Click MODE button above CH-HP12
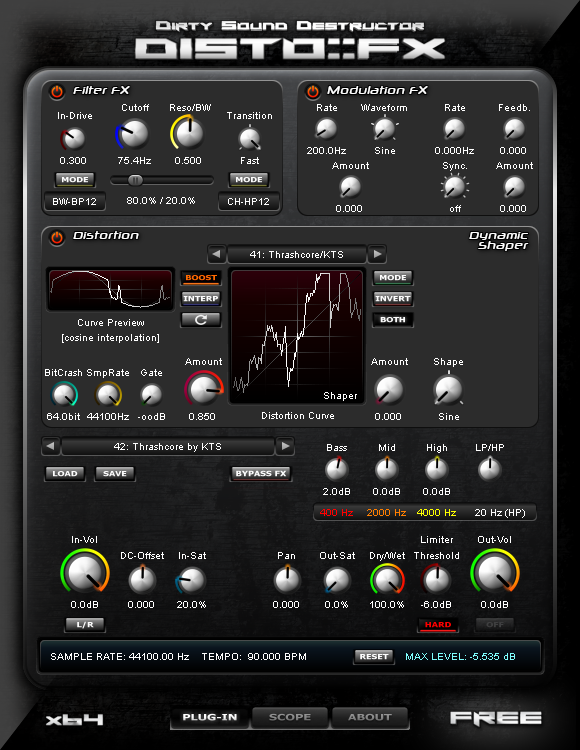Image resolution: width=580 pixels, height=750 pixels. click(x=249, y=180)
